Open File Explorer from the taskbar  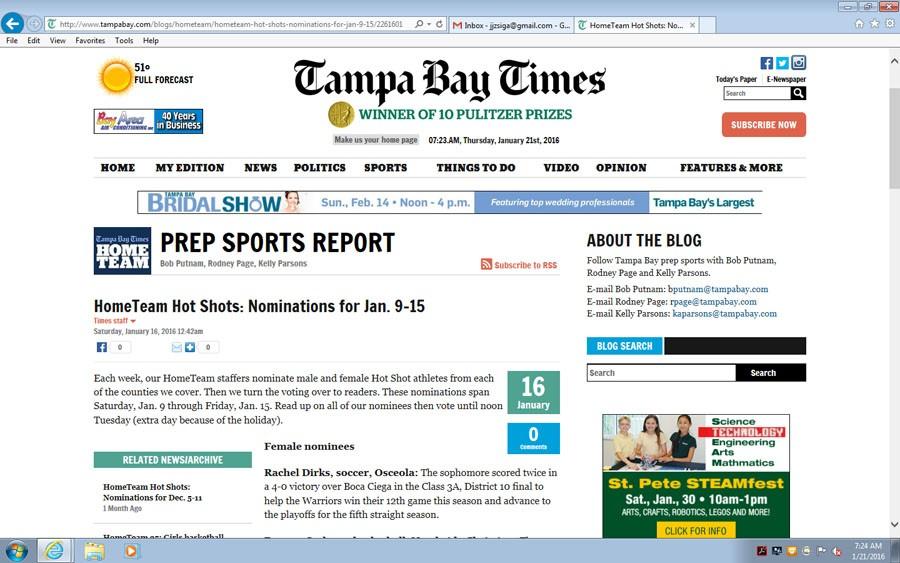[94, 552]
